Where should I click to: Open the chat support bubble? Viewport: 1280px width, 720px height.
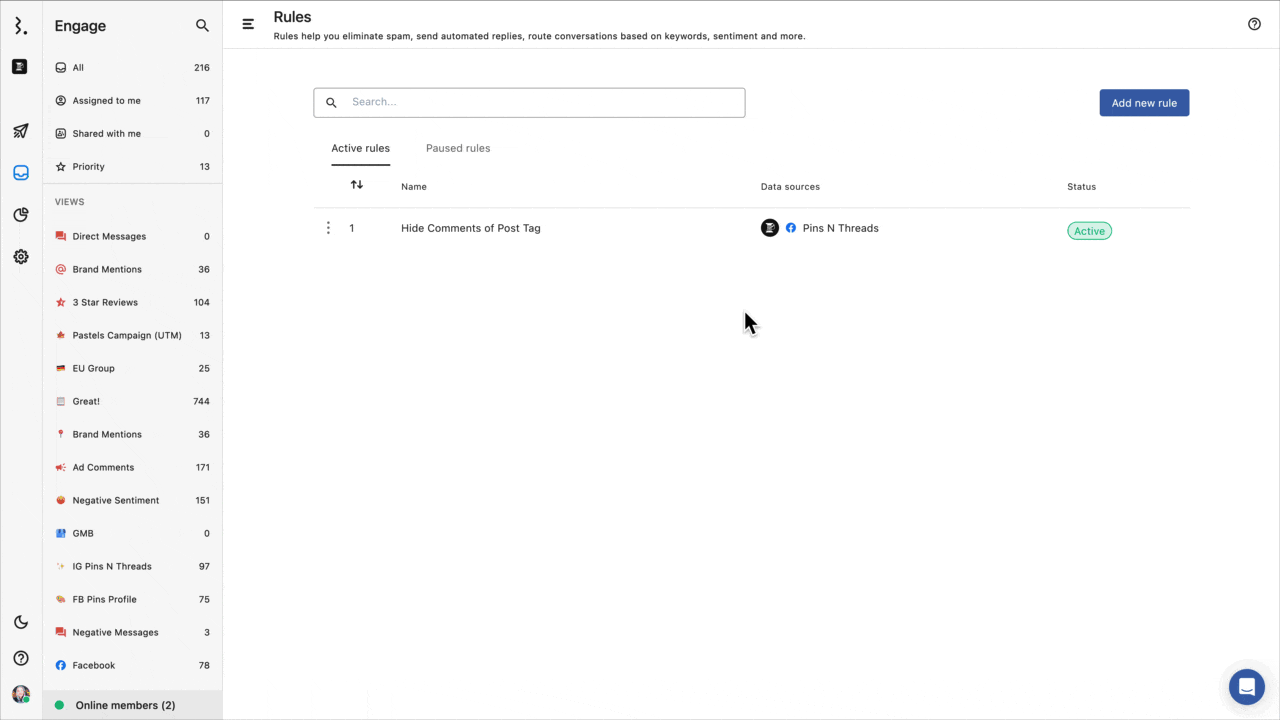pyautogui.click(x=1246, y=687)
